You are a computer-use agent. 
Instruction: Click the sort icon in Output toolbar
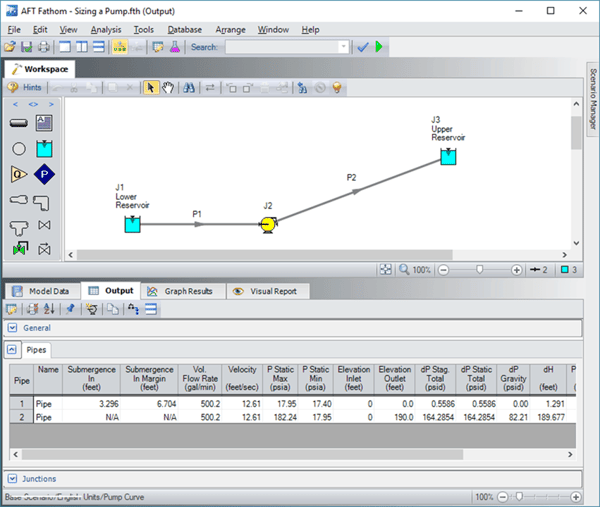pos(49,309)
